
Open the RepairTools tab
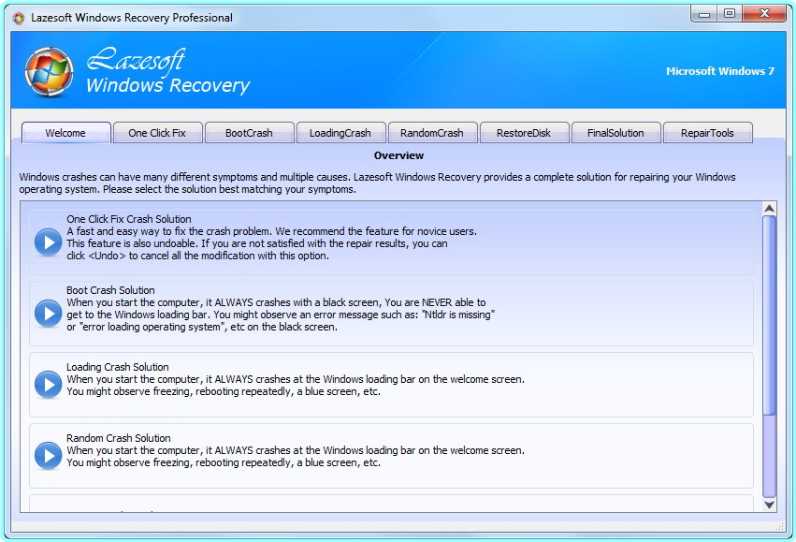(x=708, y=133)
